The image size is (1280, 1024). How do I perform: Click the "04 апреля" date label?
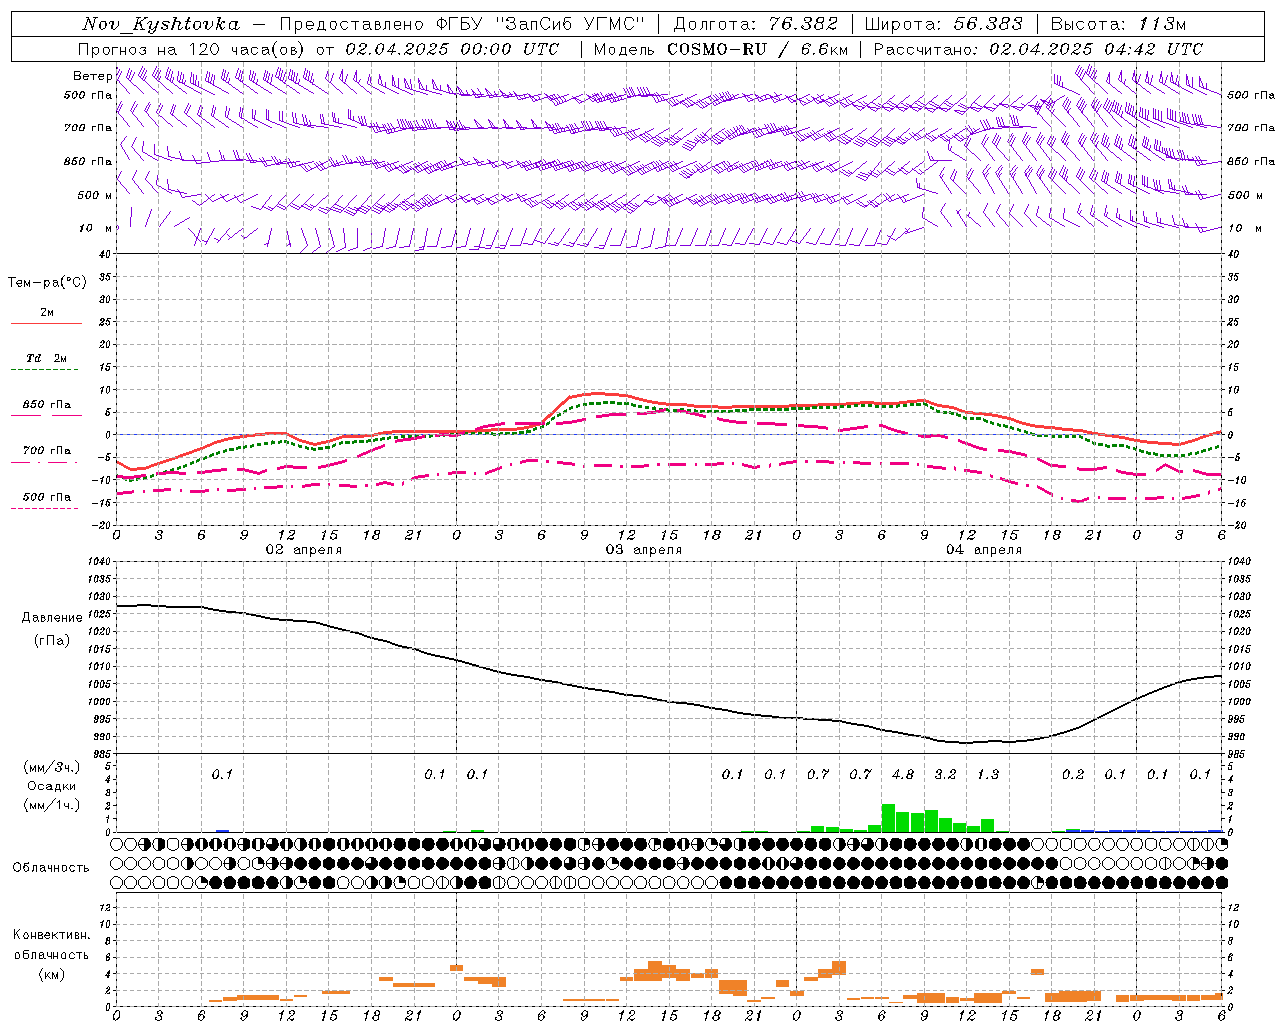coord(983,550)
